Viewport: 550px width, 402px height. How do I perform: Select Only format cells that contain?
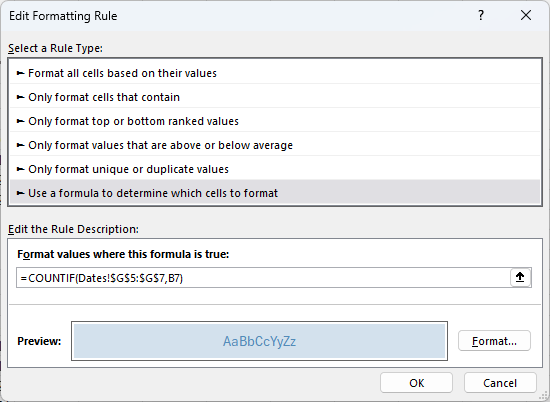(x=275, y=97)
